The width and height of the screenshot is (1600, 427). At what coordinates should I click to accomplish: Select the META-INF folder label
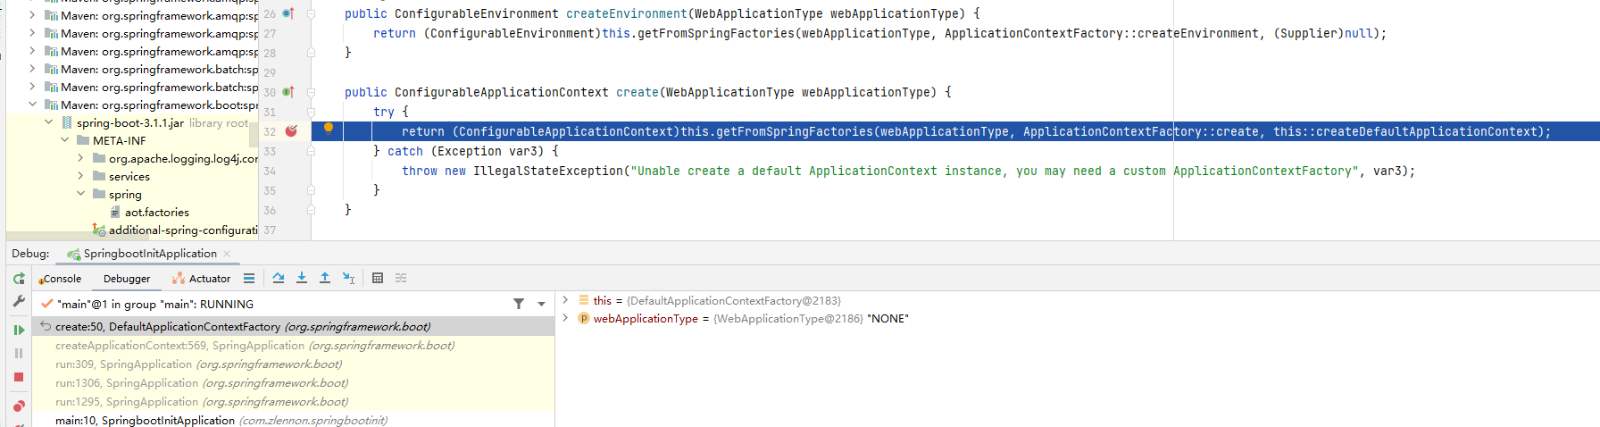pyautogui.click(x=119, y=141)
